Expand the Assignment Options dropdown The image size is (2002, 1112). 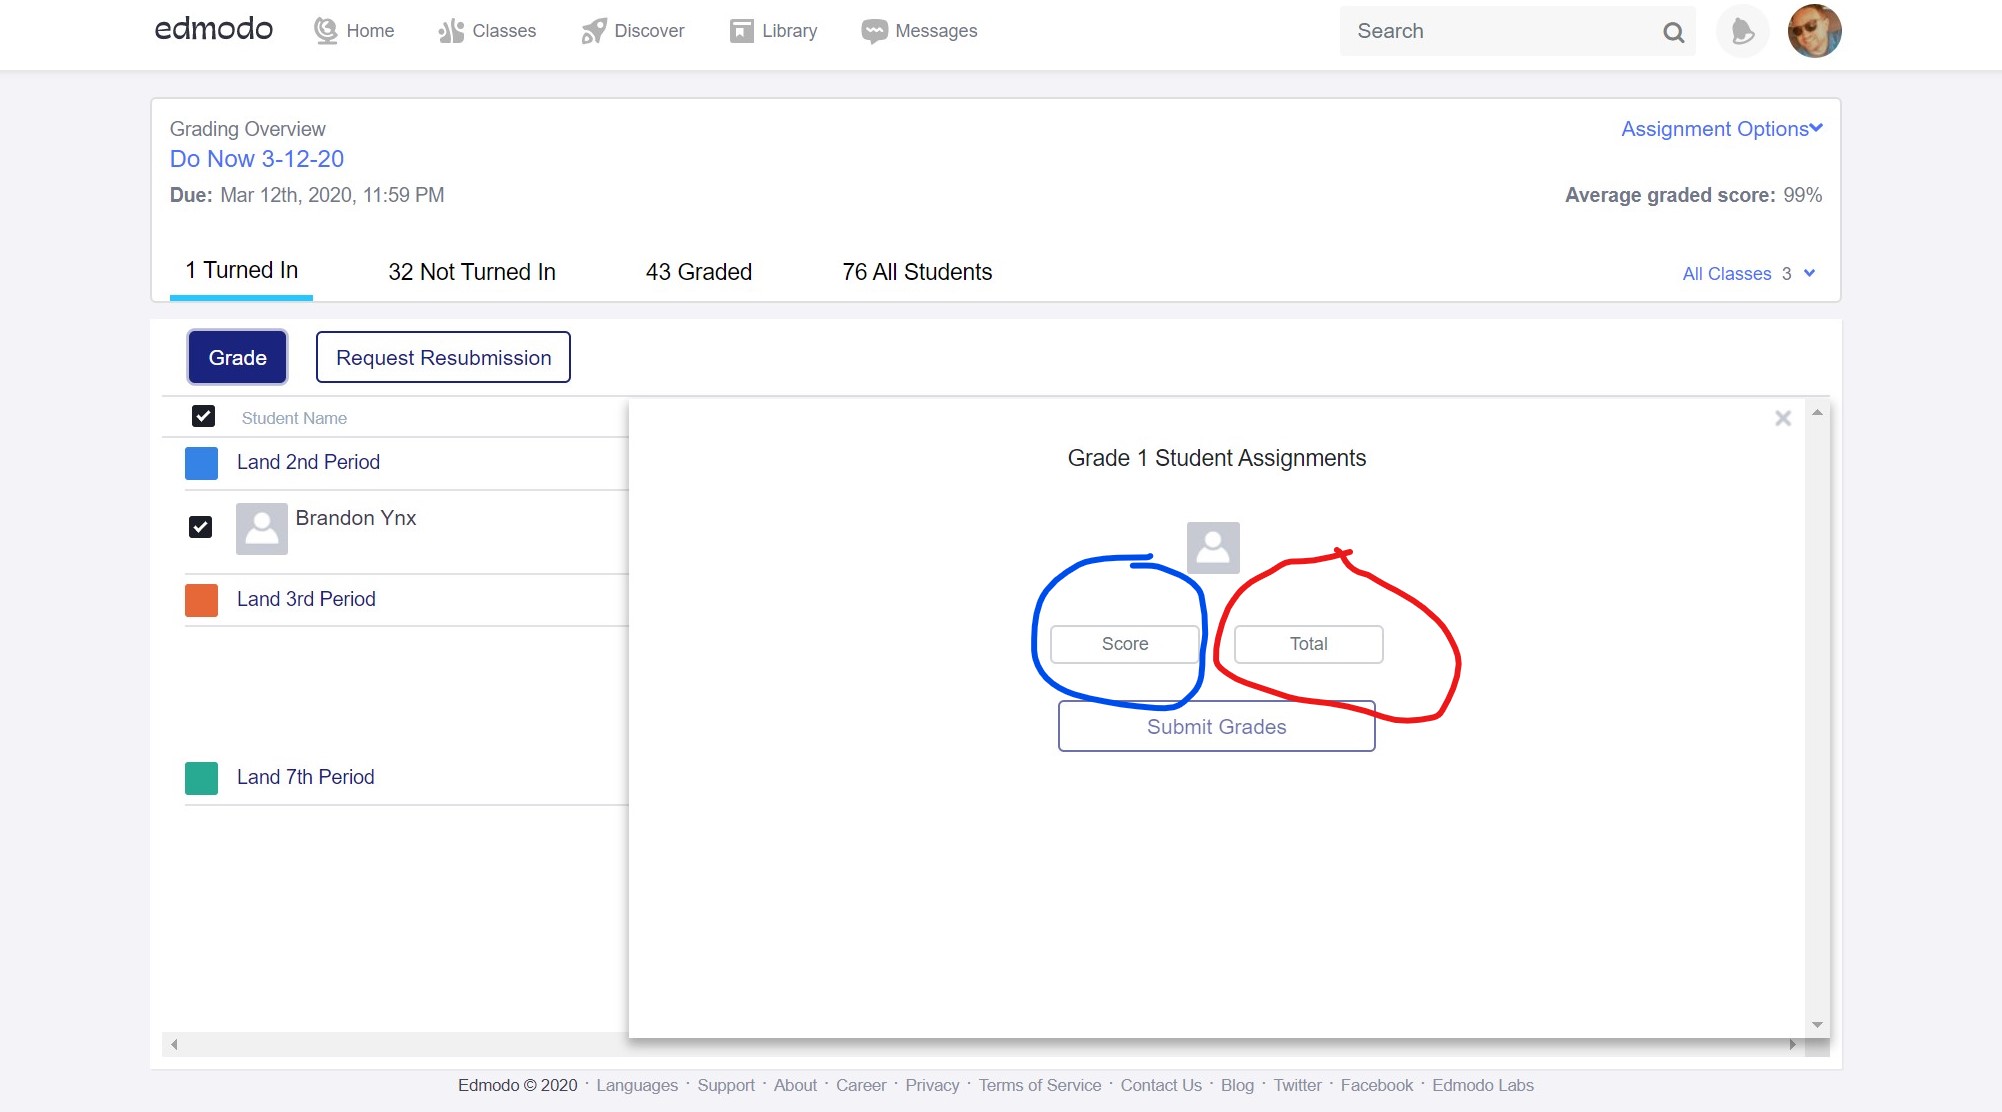(x=1721, y=129)
